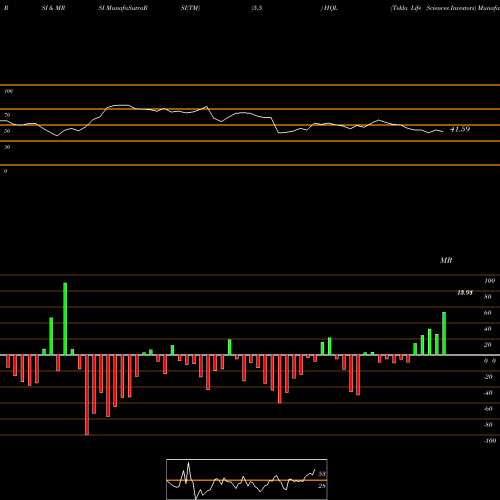
Task: Click the tallest red MR bar
Action: tap(87, 395)
